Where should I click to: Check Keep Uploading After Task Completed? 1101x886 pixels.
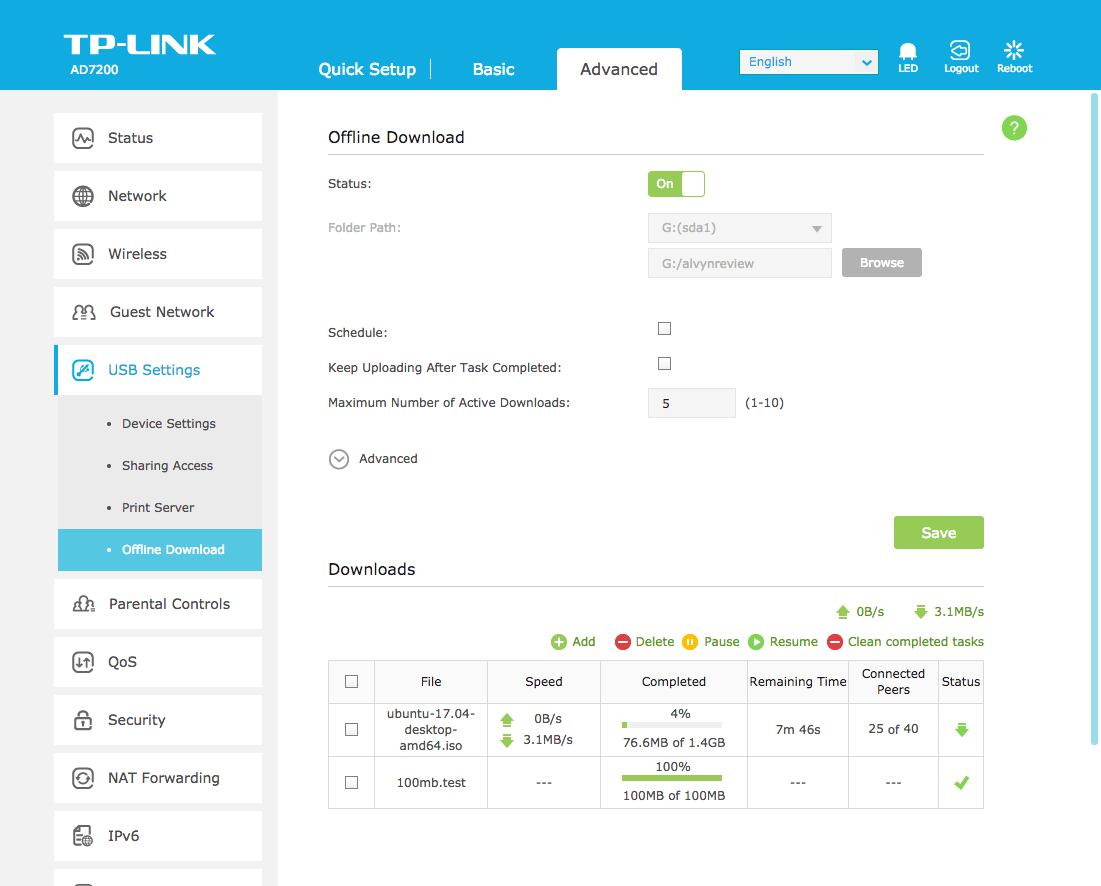point(665,364)
